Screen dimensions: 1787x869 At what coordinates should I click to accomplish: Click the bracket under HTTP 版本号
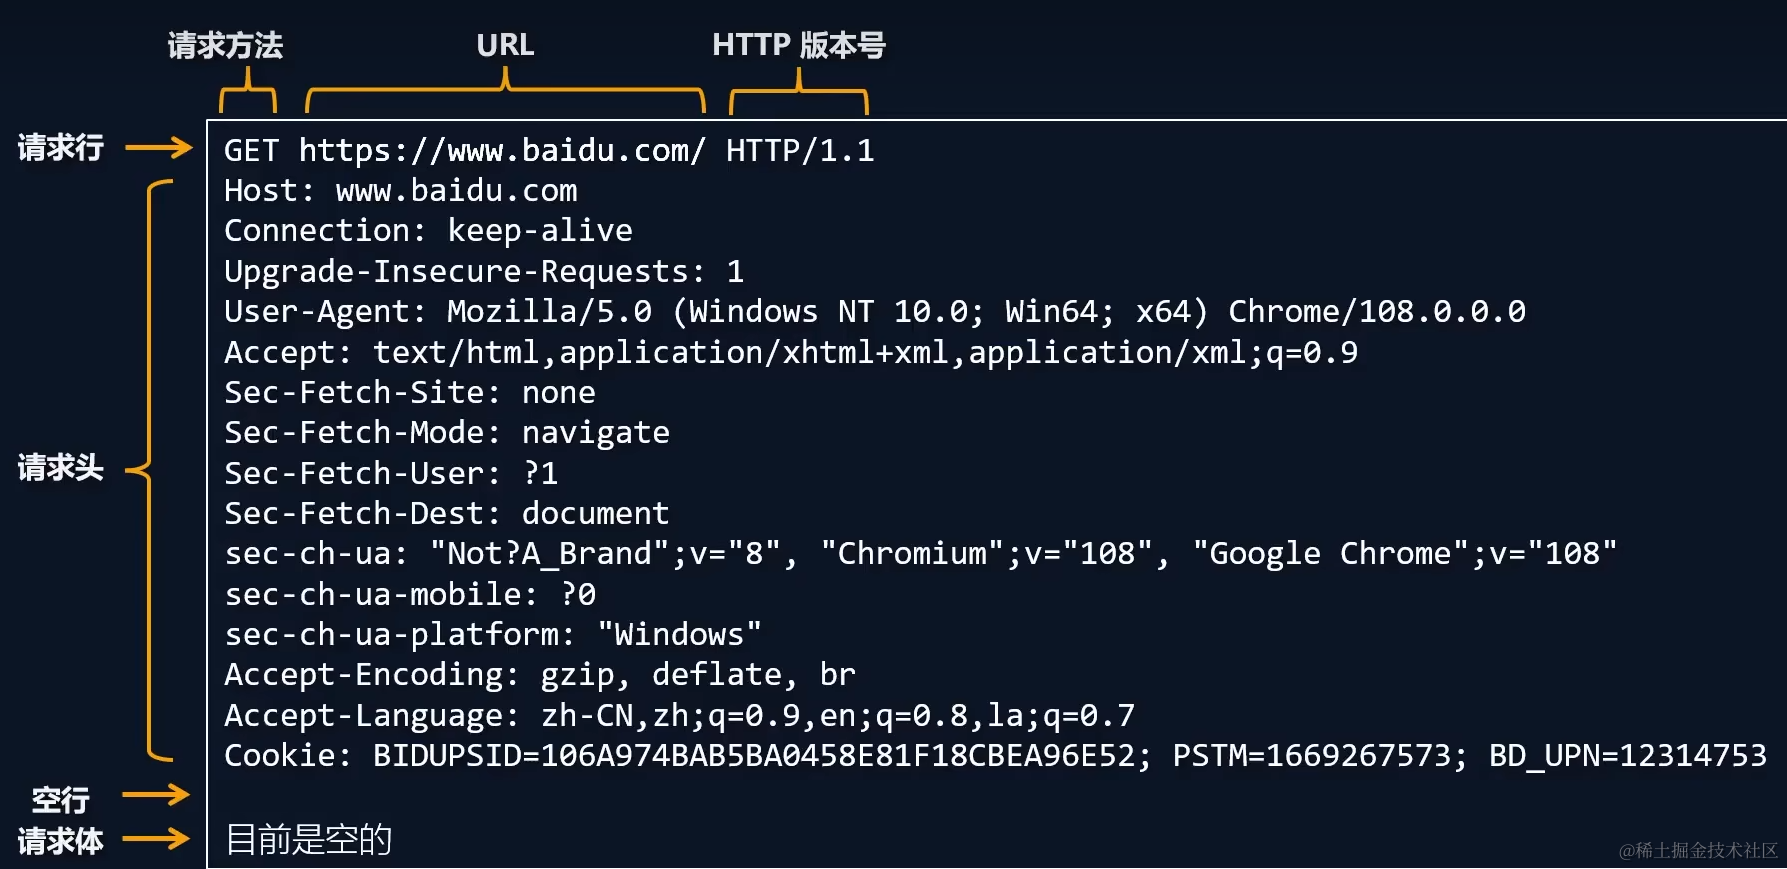tap(798, 91)
